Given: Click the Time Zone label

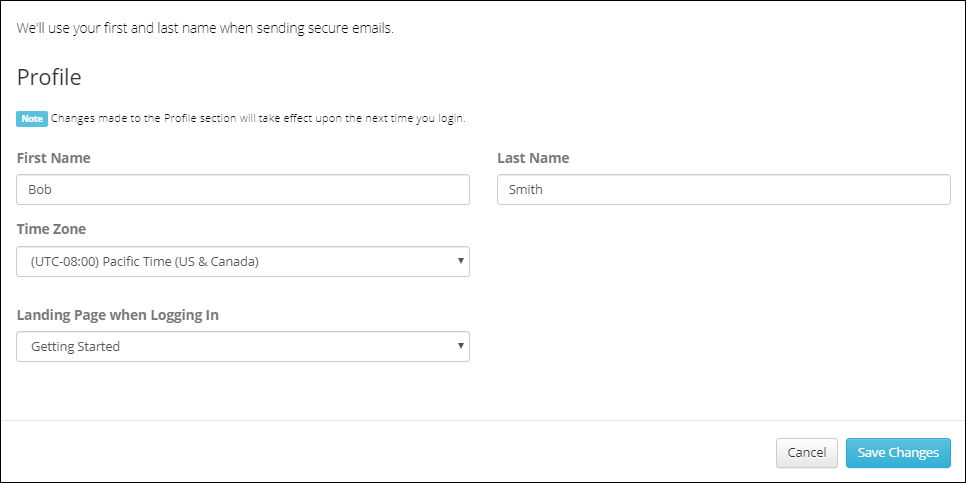Looking at the screenshot, I should pyautogui.click(x=51, y=230).
